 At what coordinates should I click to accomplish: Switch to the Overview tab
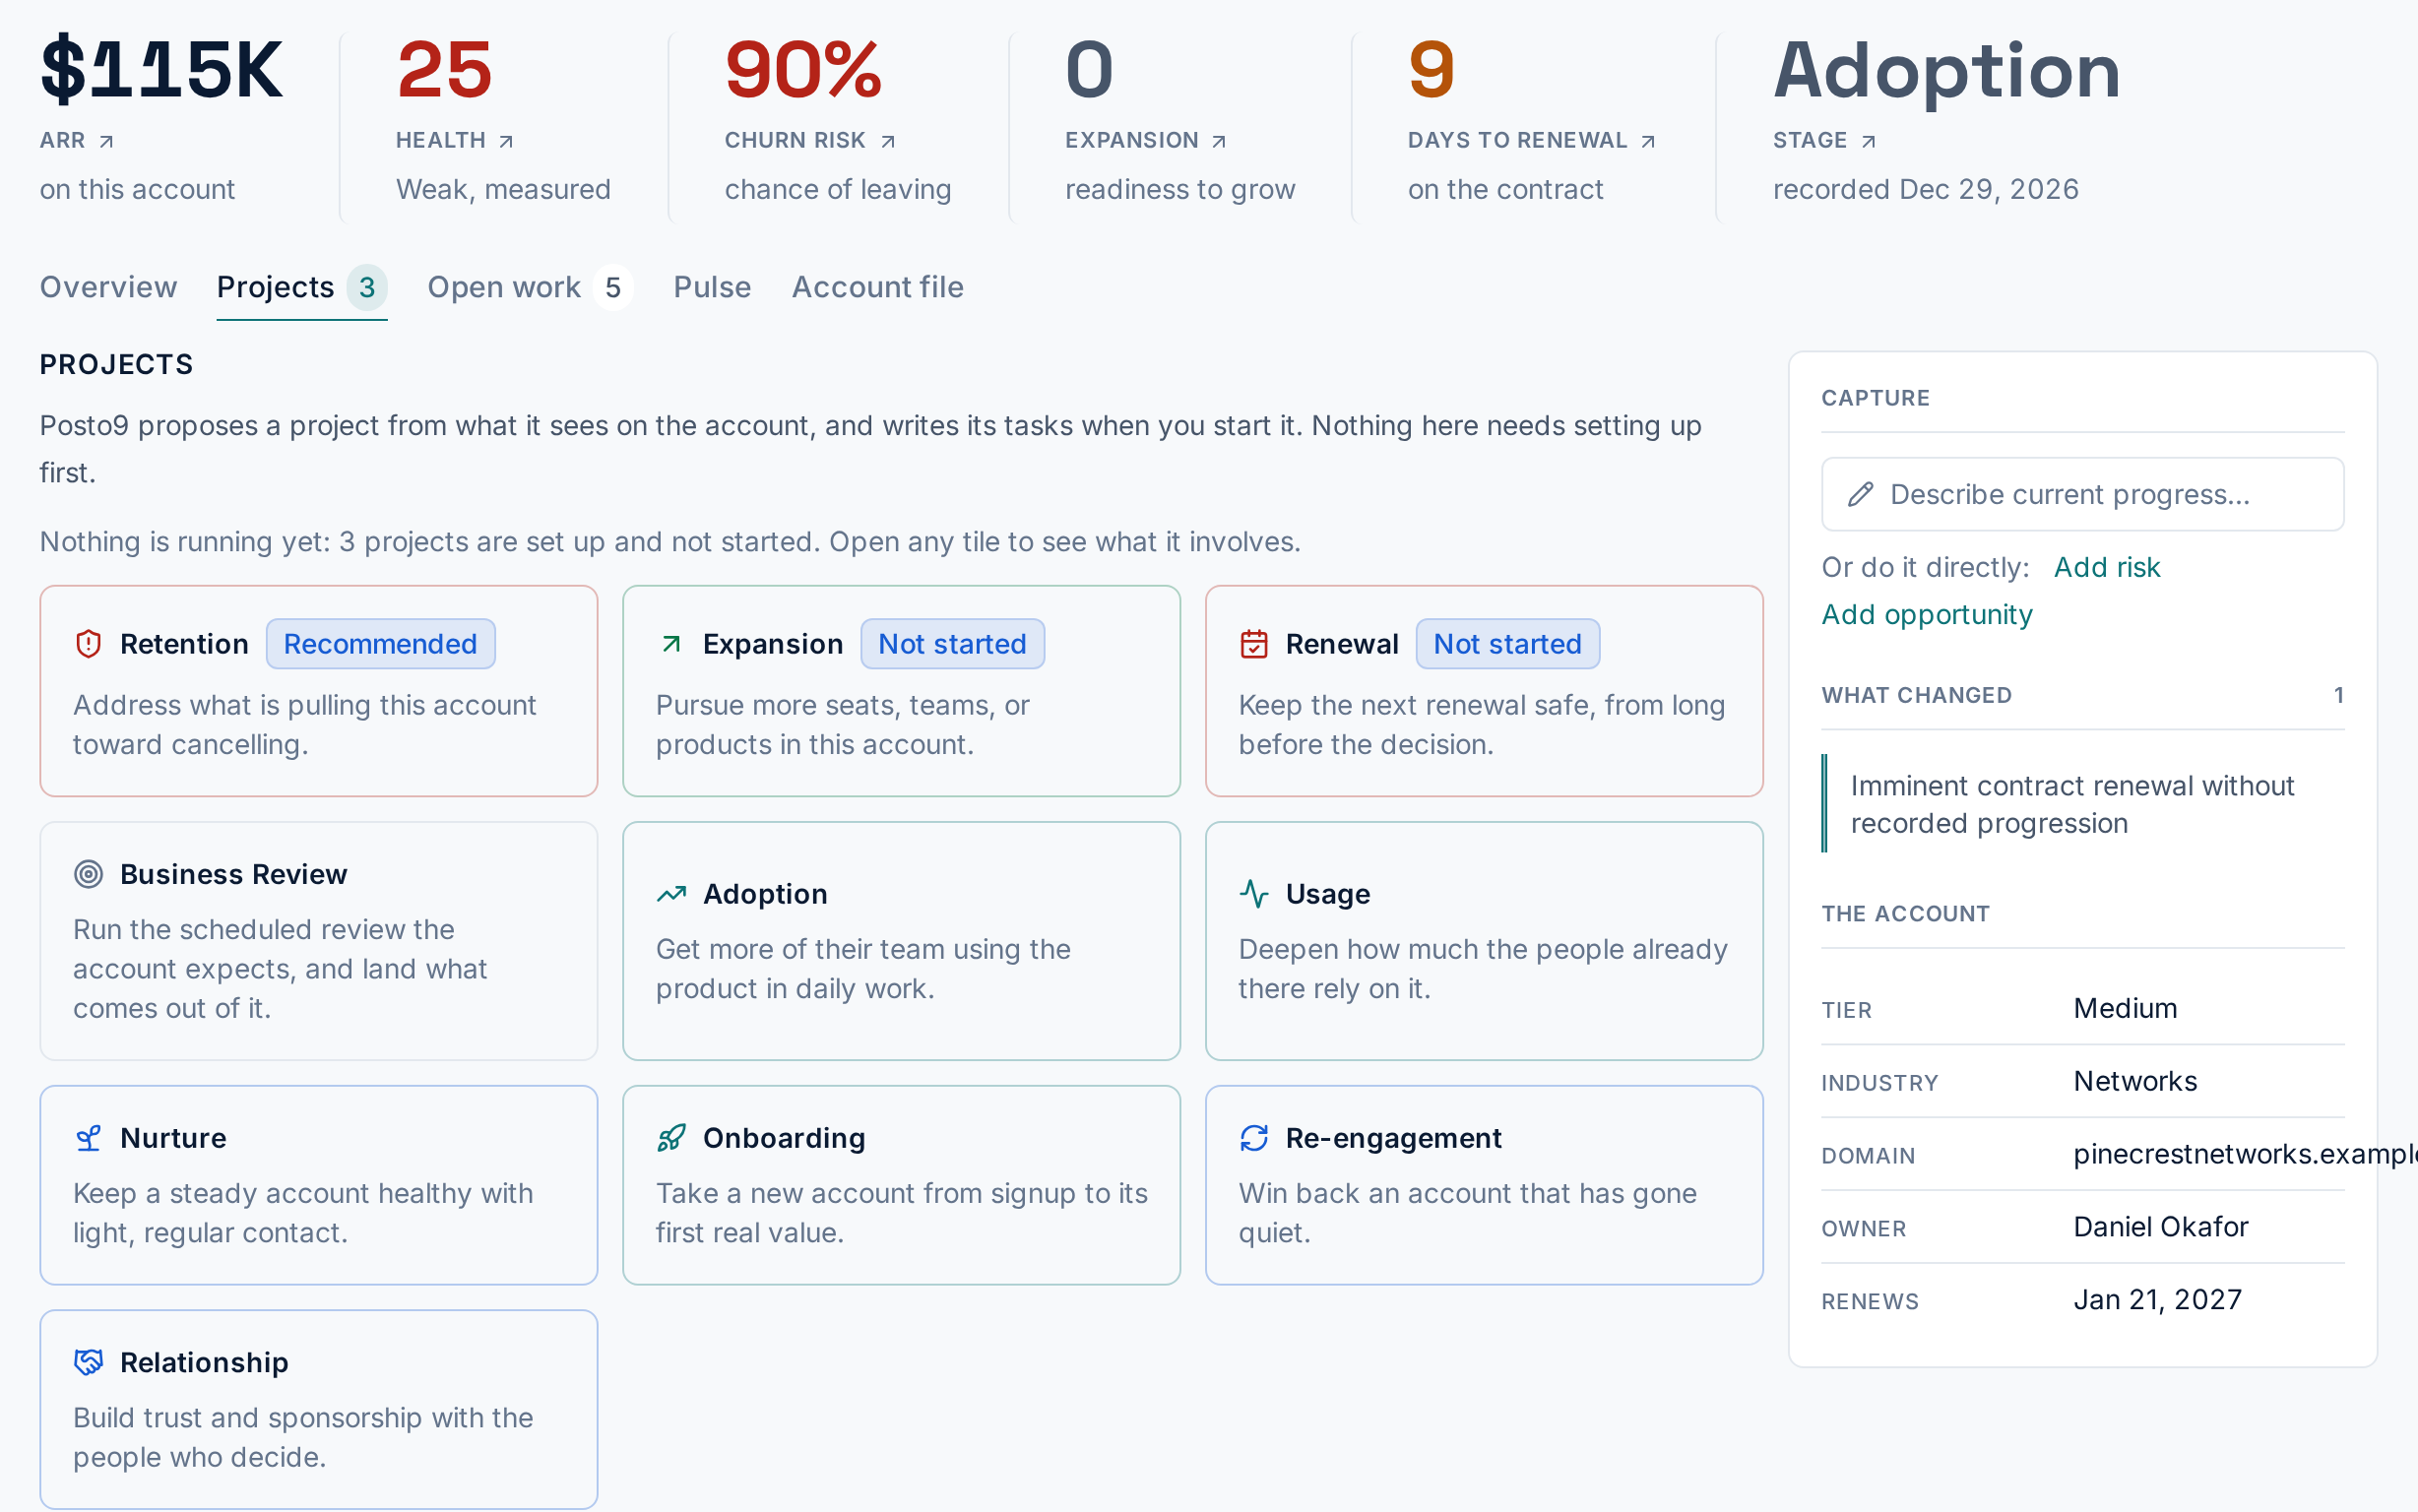tap(108, 287)
